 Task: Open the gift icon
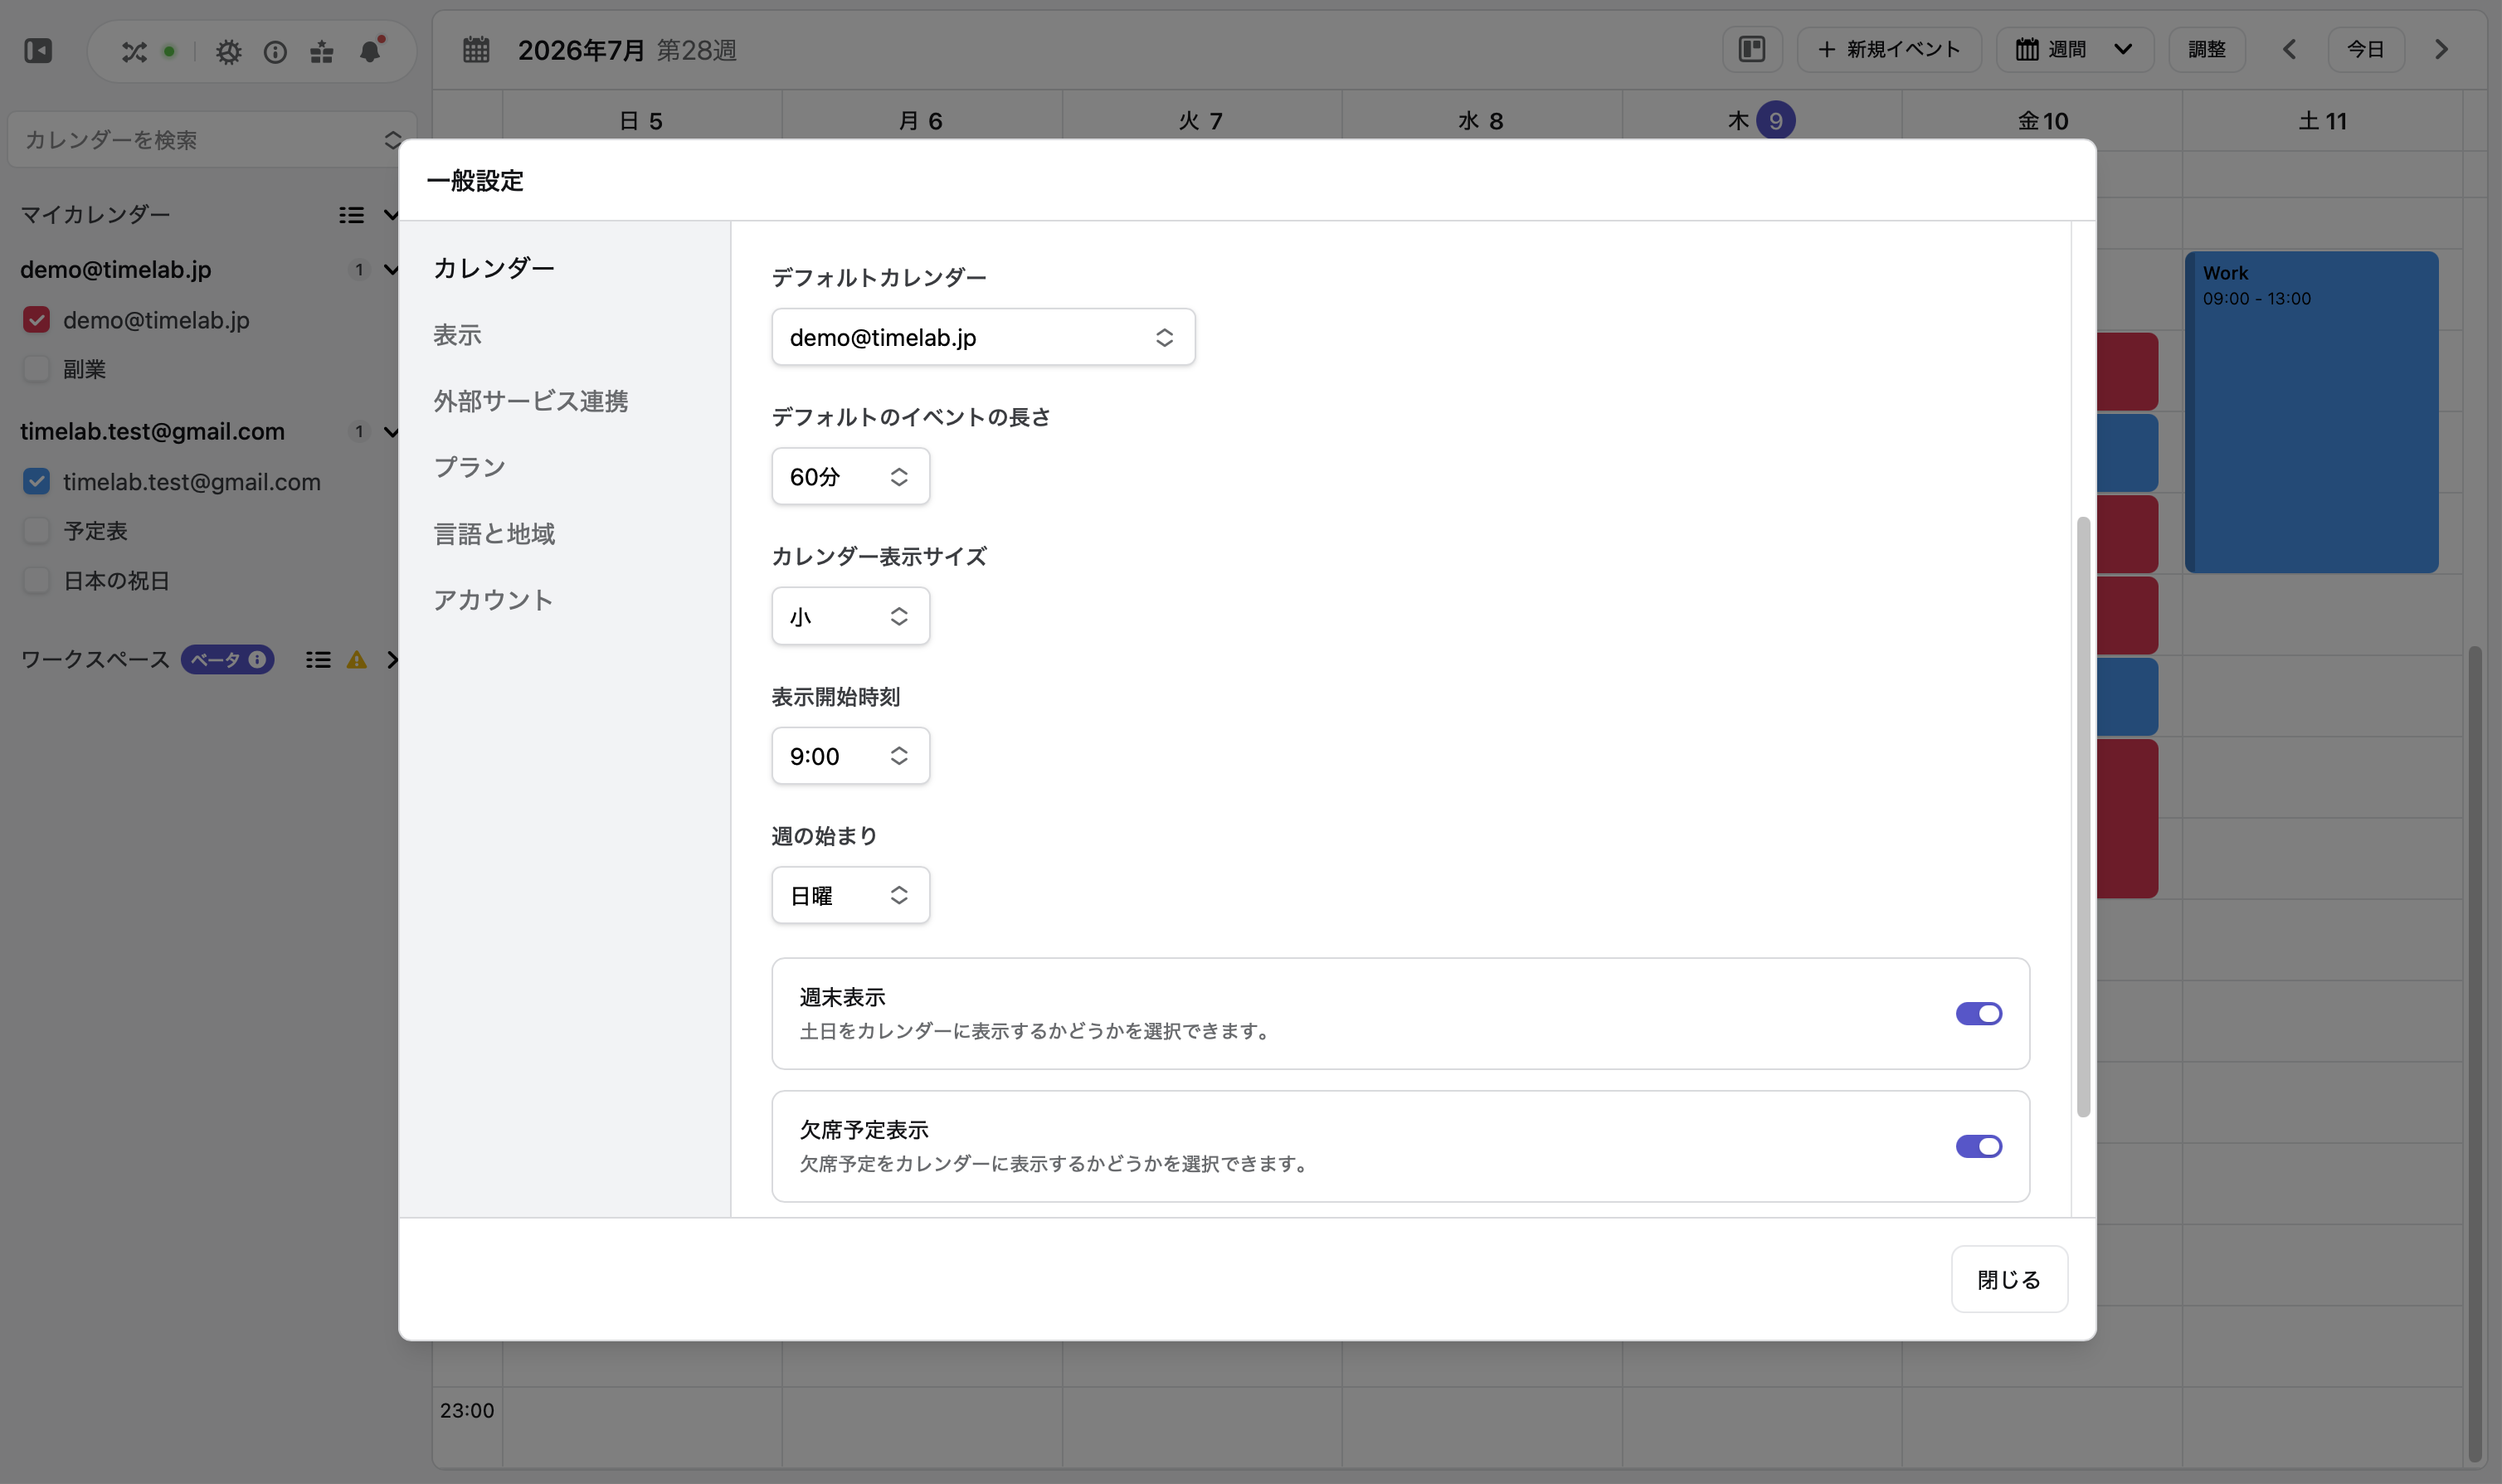[x=322, y=51]
